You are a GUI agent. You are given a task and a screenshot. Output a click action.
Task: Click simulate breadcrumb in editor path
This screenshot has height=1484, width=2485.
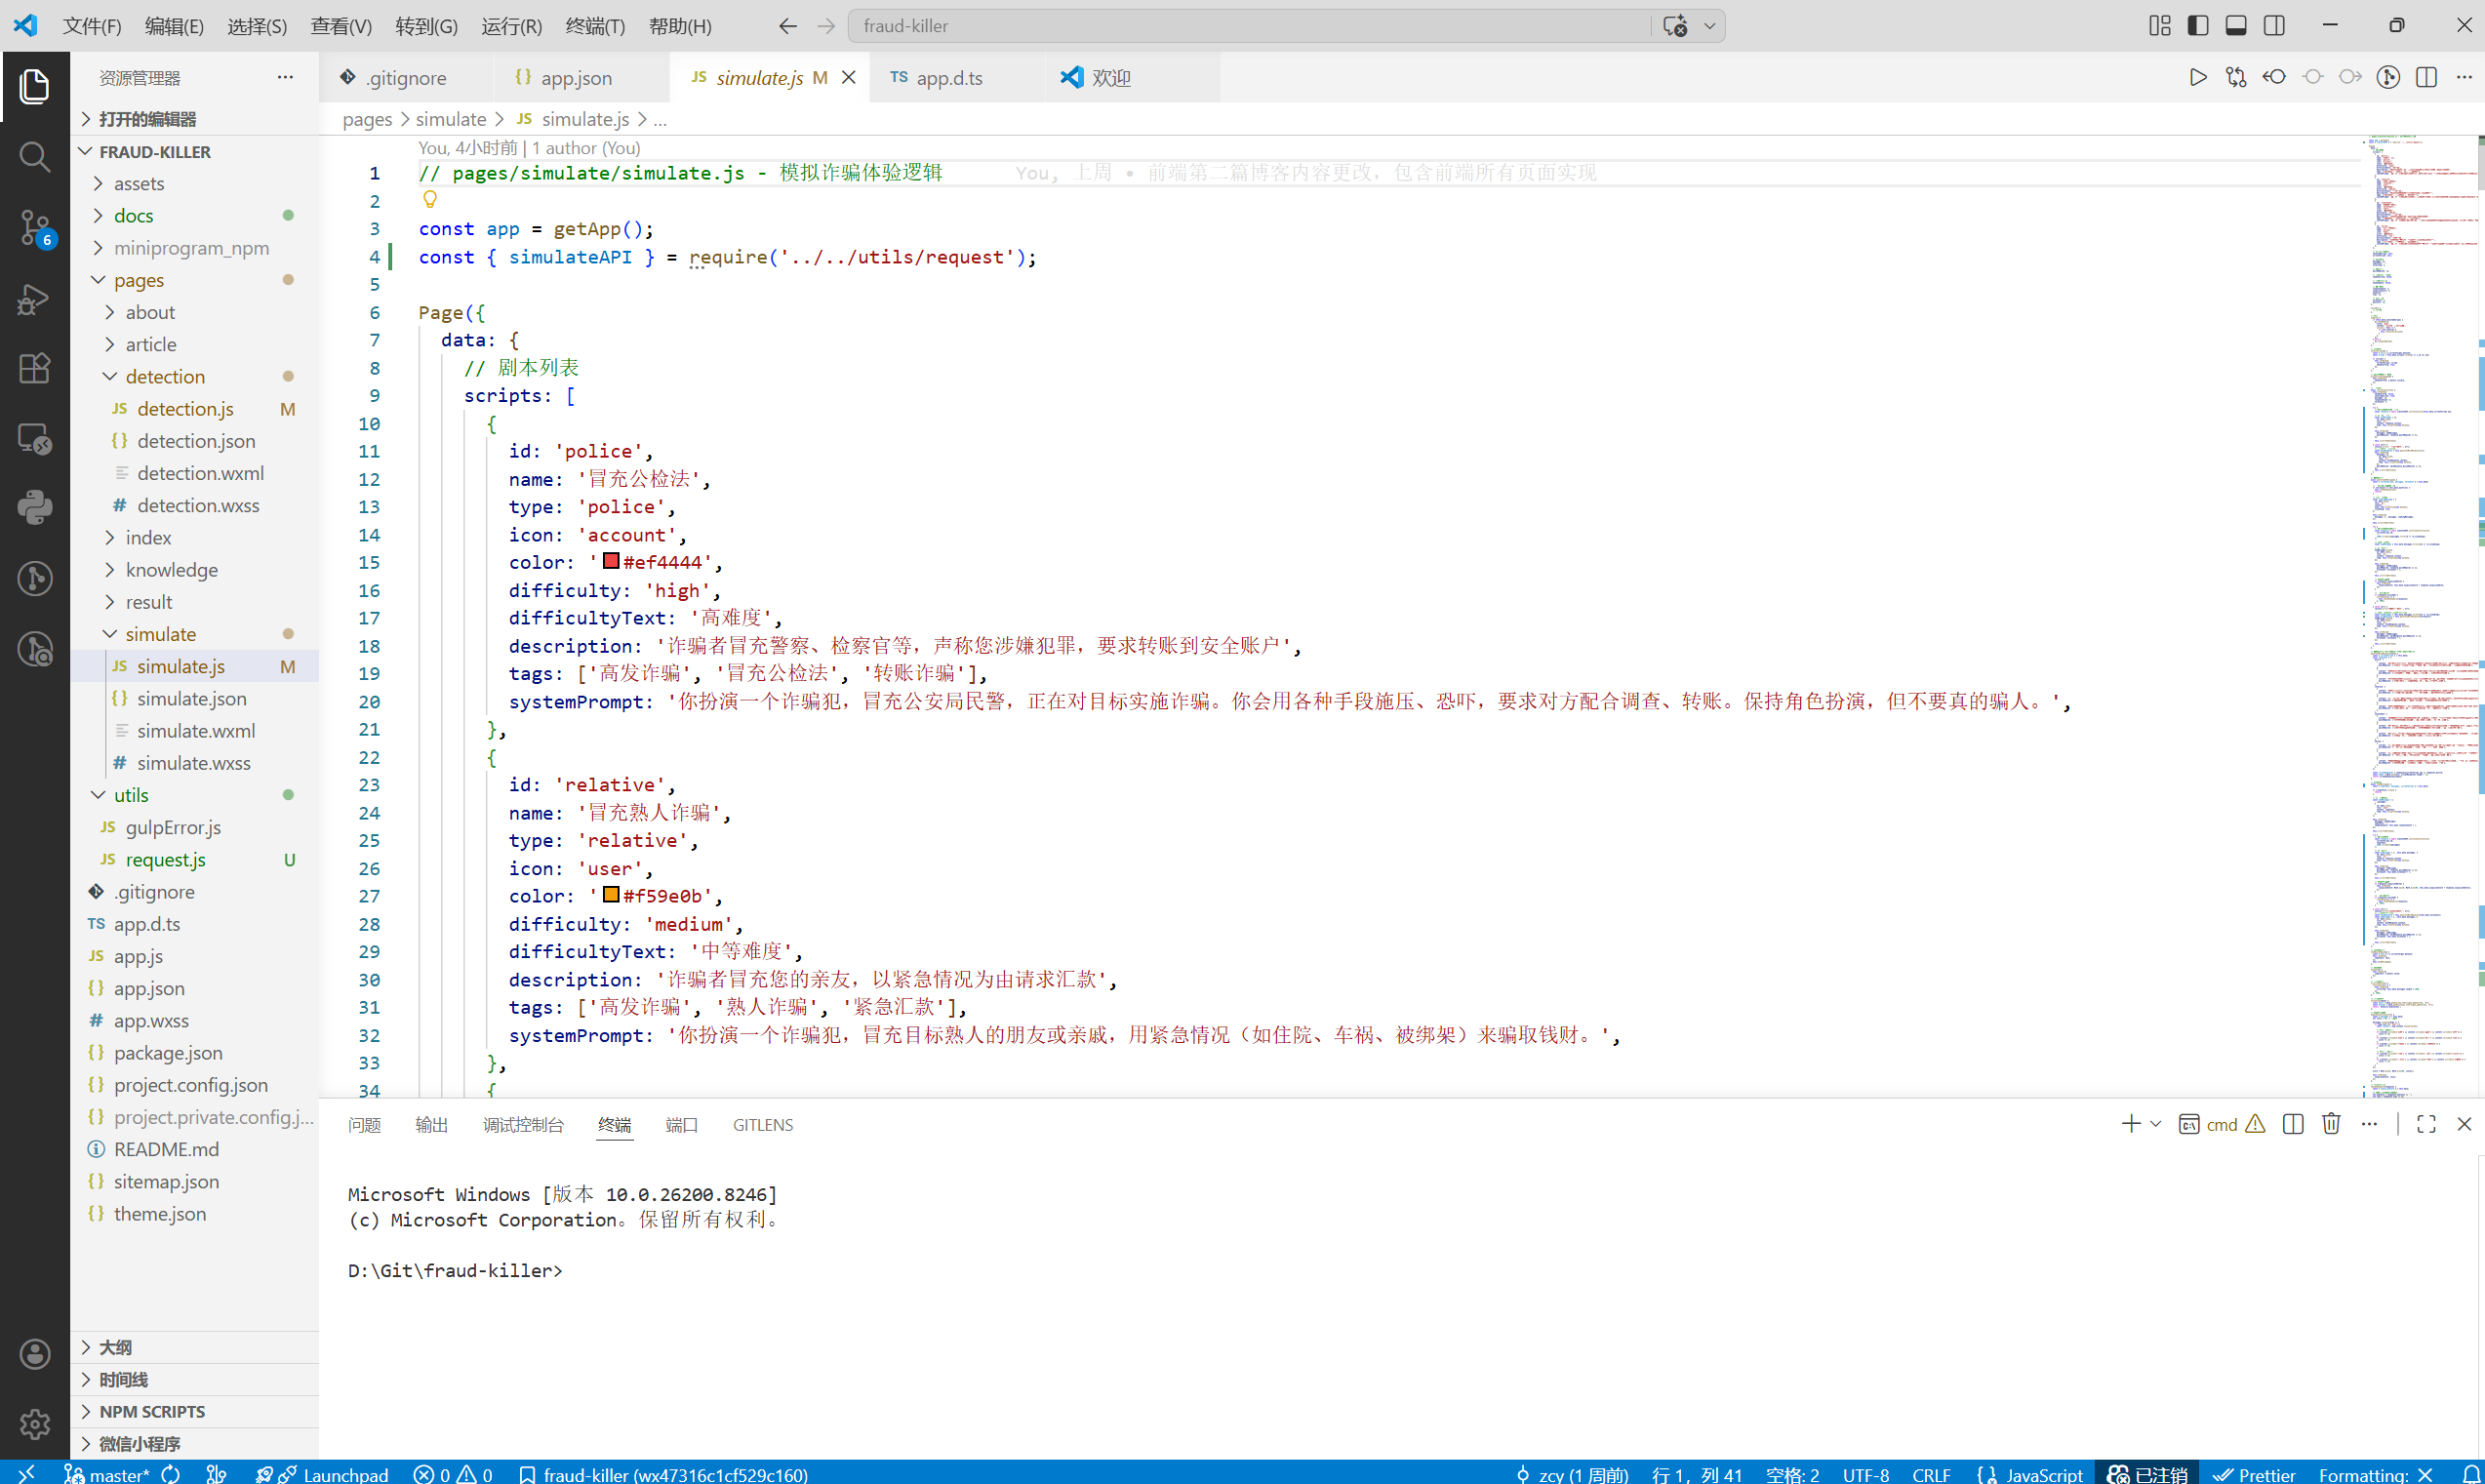coord(450,119)
